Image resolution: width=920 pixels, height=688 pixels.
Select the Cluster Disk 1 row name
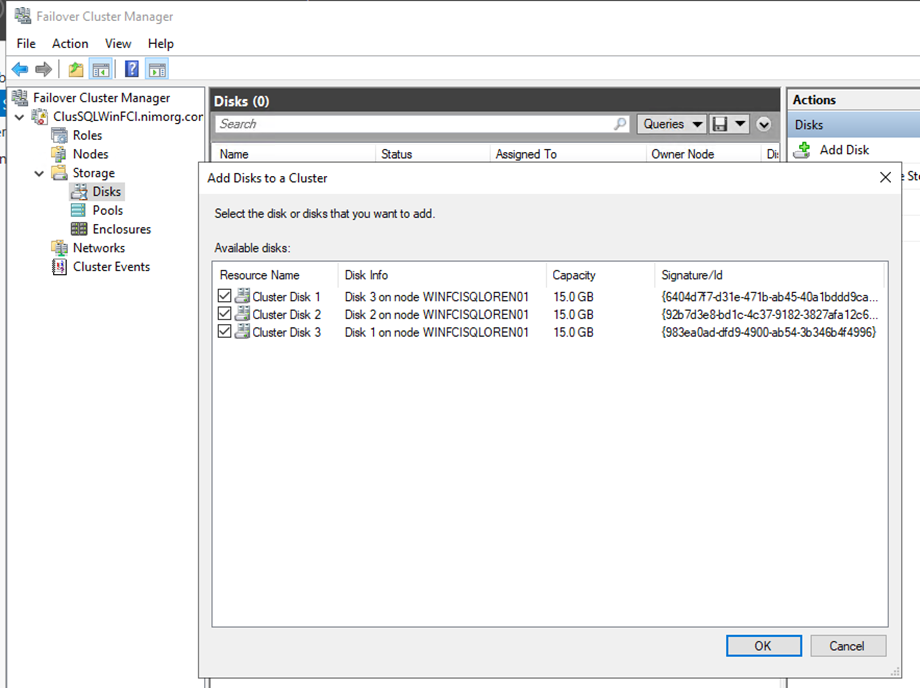pos(286,297)
